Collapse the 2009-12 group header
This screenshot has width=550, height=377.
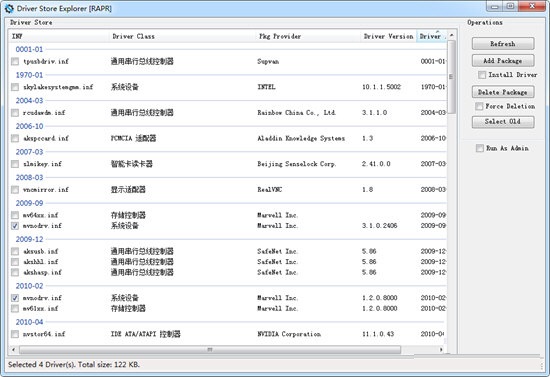pyautogui.click(x=29, y=239)
